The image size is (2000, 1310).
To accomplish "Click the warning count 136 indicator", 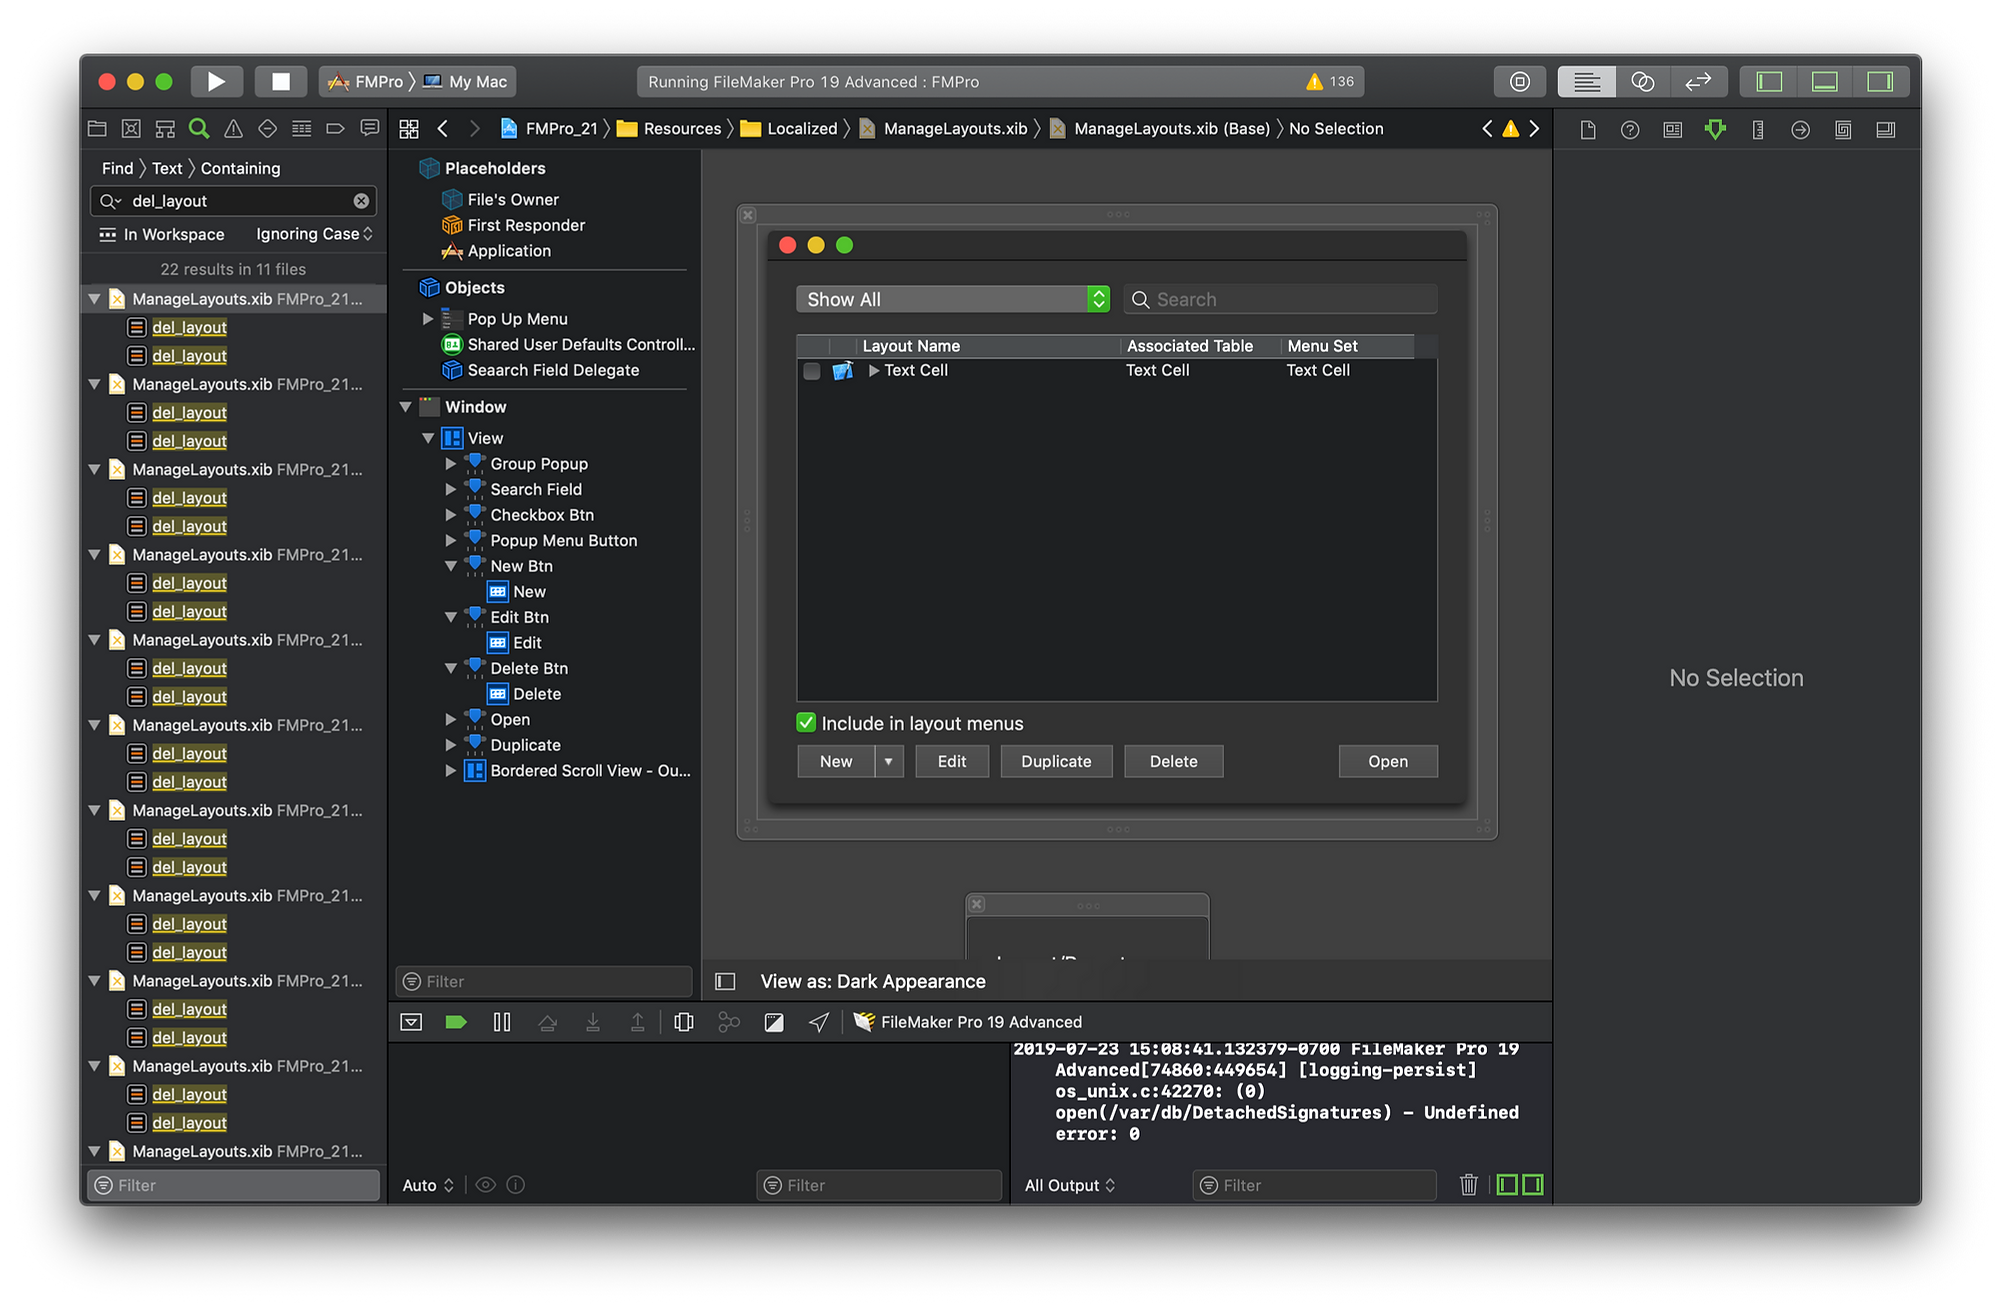I will click(1330, 82).
